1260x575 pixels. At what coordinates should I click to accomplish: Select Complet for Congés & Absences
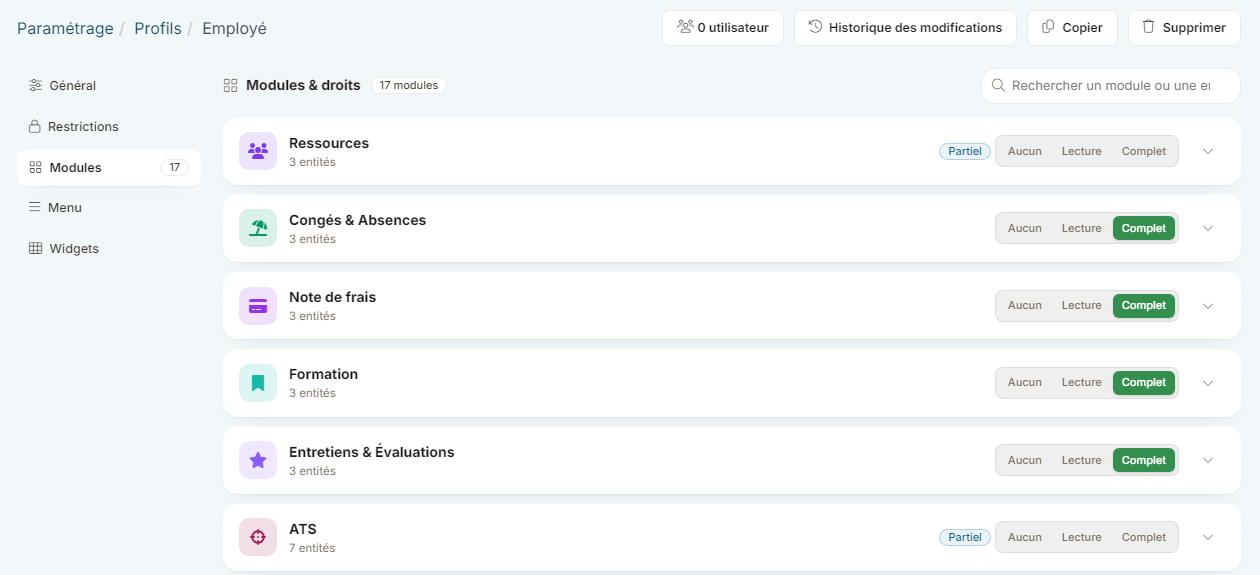pyautogui.click(x=1143, y=228)
